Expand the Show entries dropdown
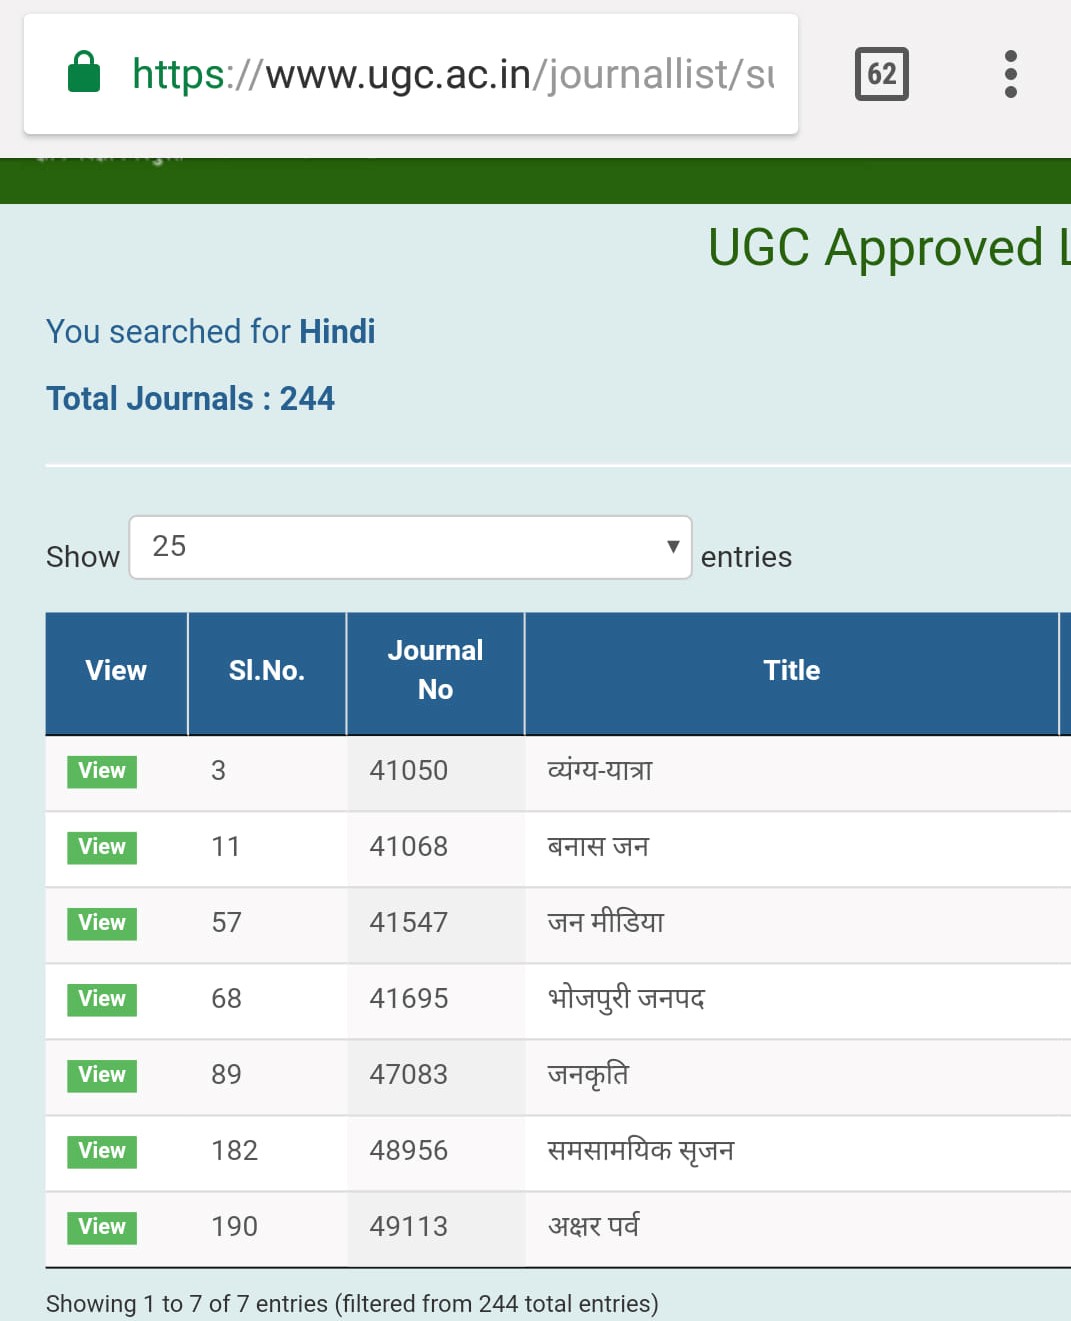 [x=410, y=547]
